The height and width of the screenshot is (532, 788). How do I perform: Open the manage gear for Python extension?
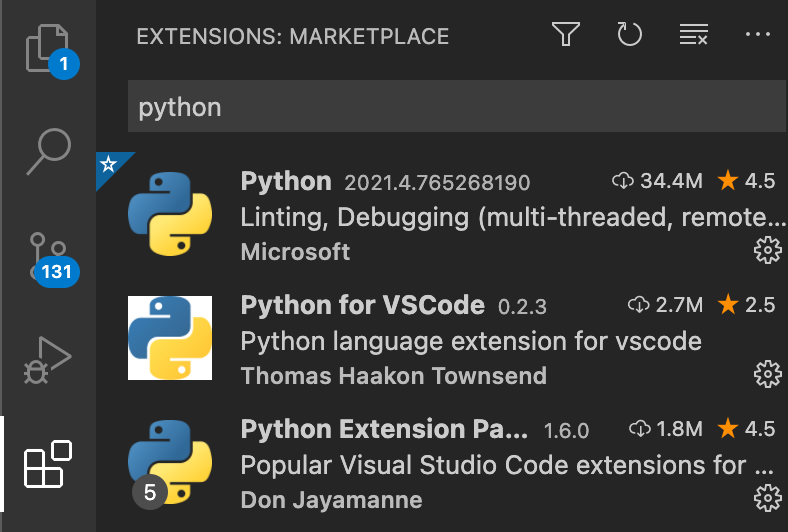coord(766,250)
